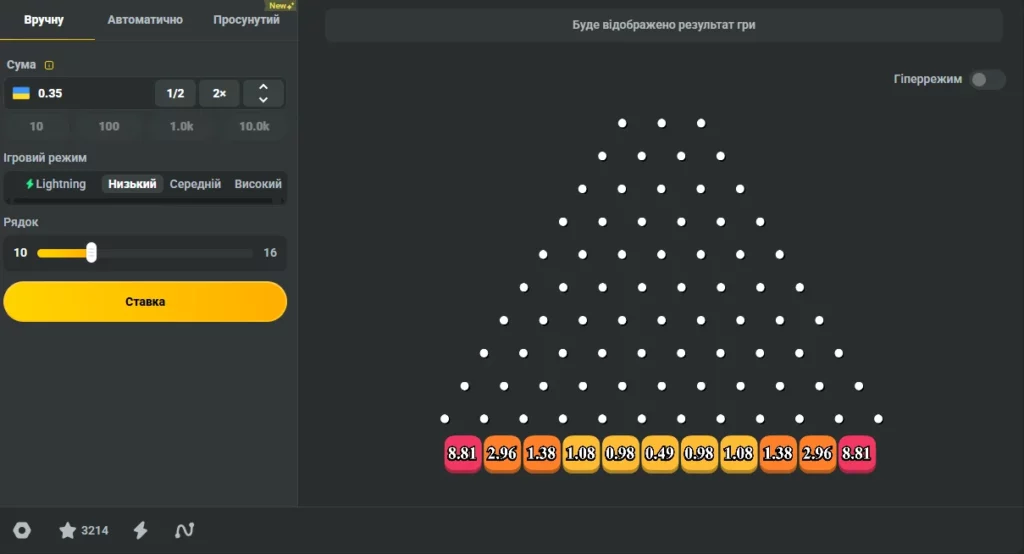Switch to the Автоматично tab
1024x554 pixels.
[145, 20]
